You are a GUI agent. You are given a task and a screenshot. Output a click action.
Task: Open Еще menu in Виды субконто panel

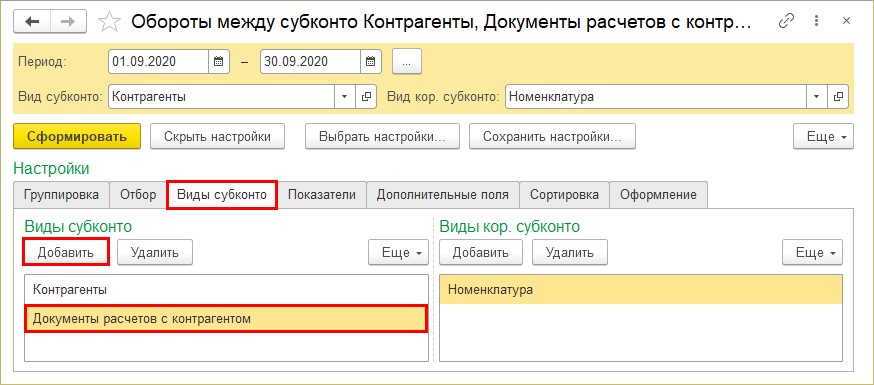[398, 252]
